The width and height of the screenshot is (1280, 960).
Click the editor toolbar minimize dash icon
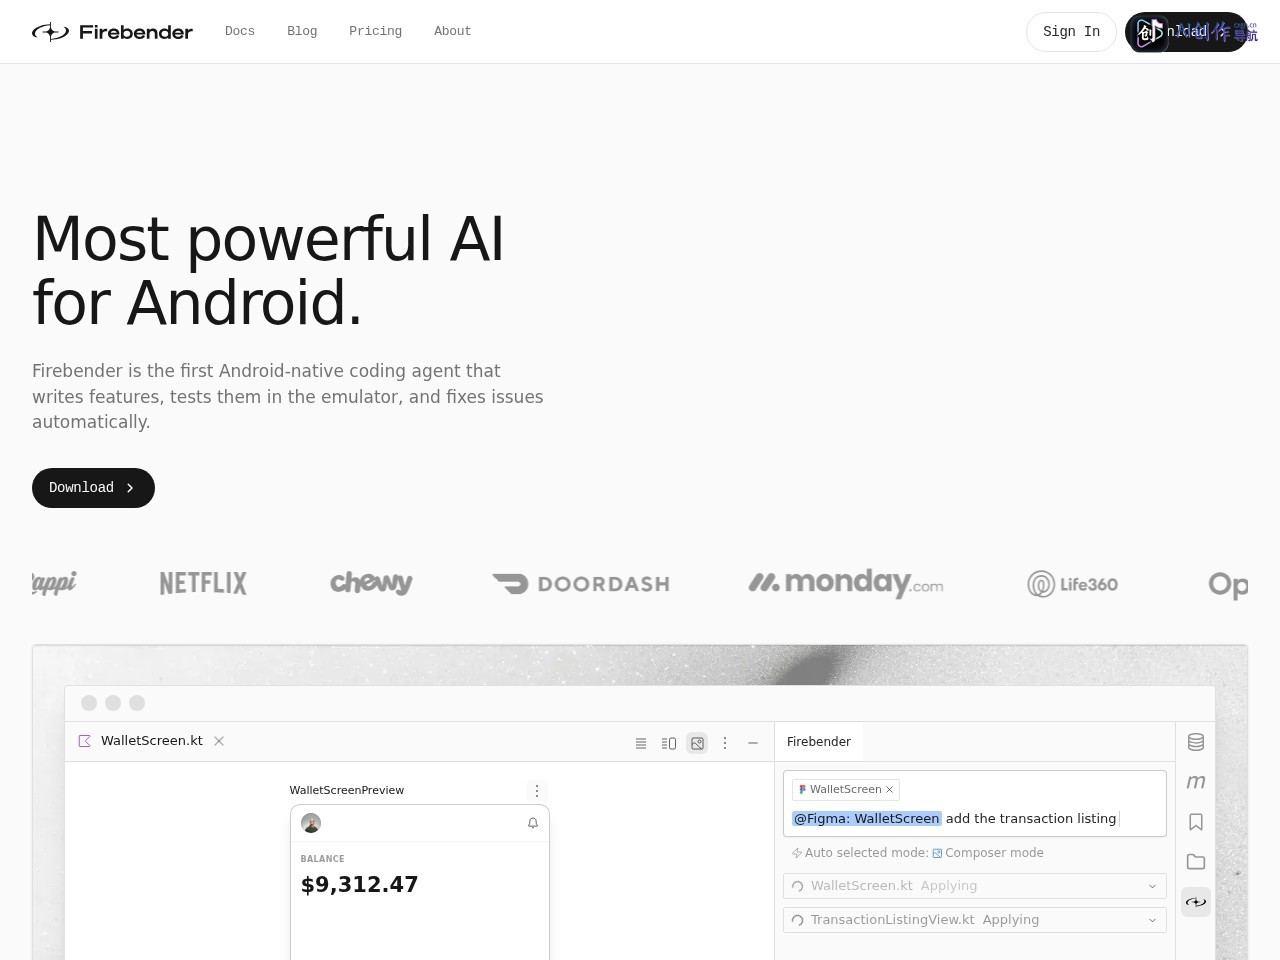(753, 743)
